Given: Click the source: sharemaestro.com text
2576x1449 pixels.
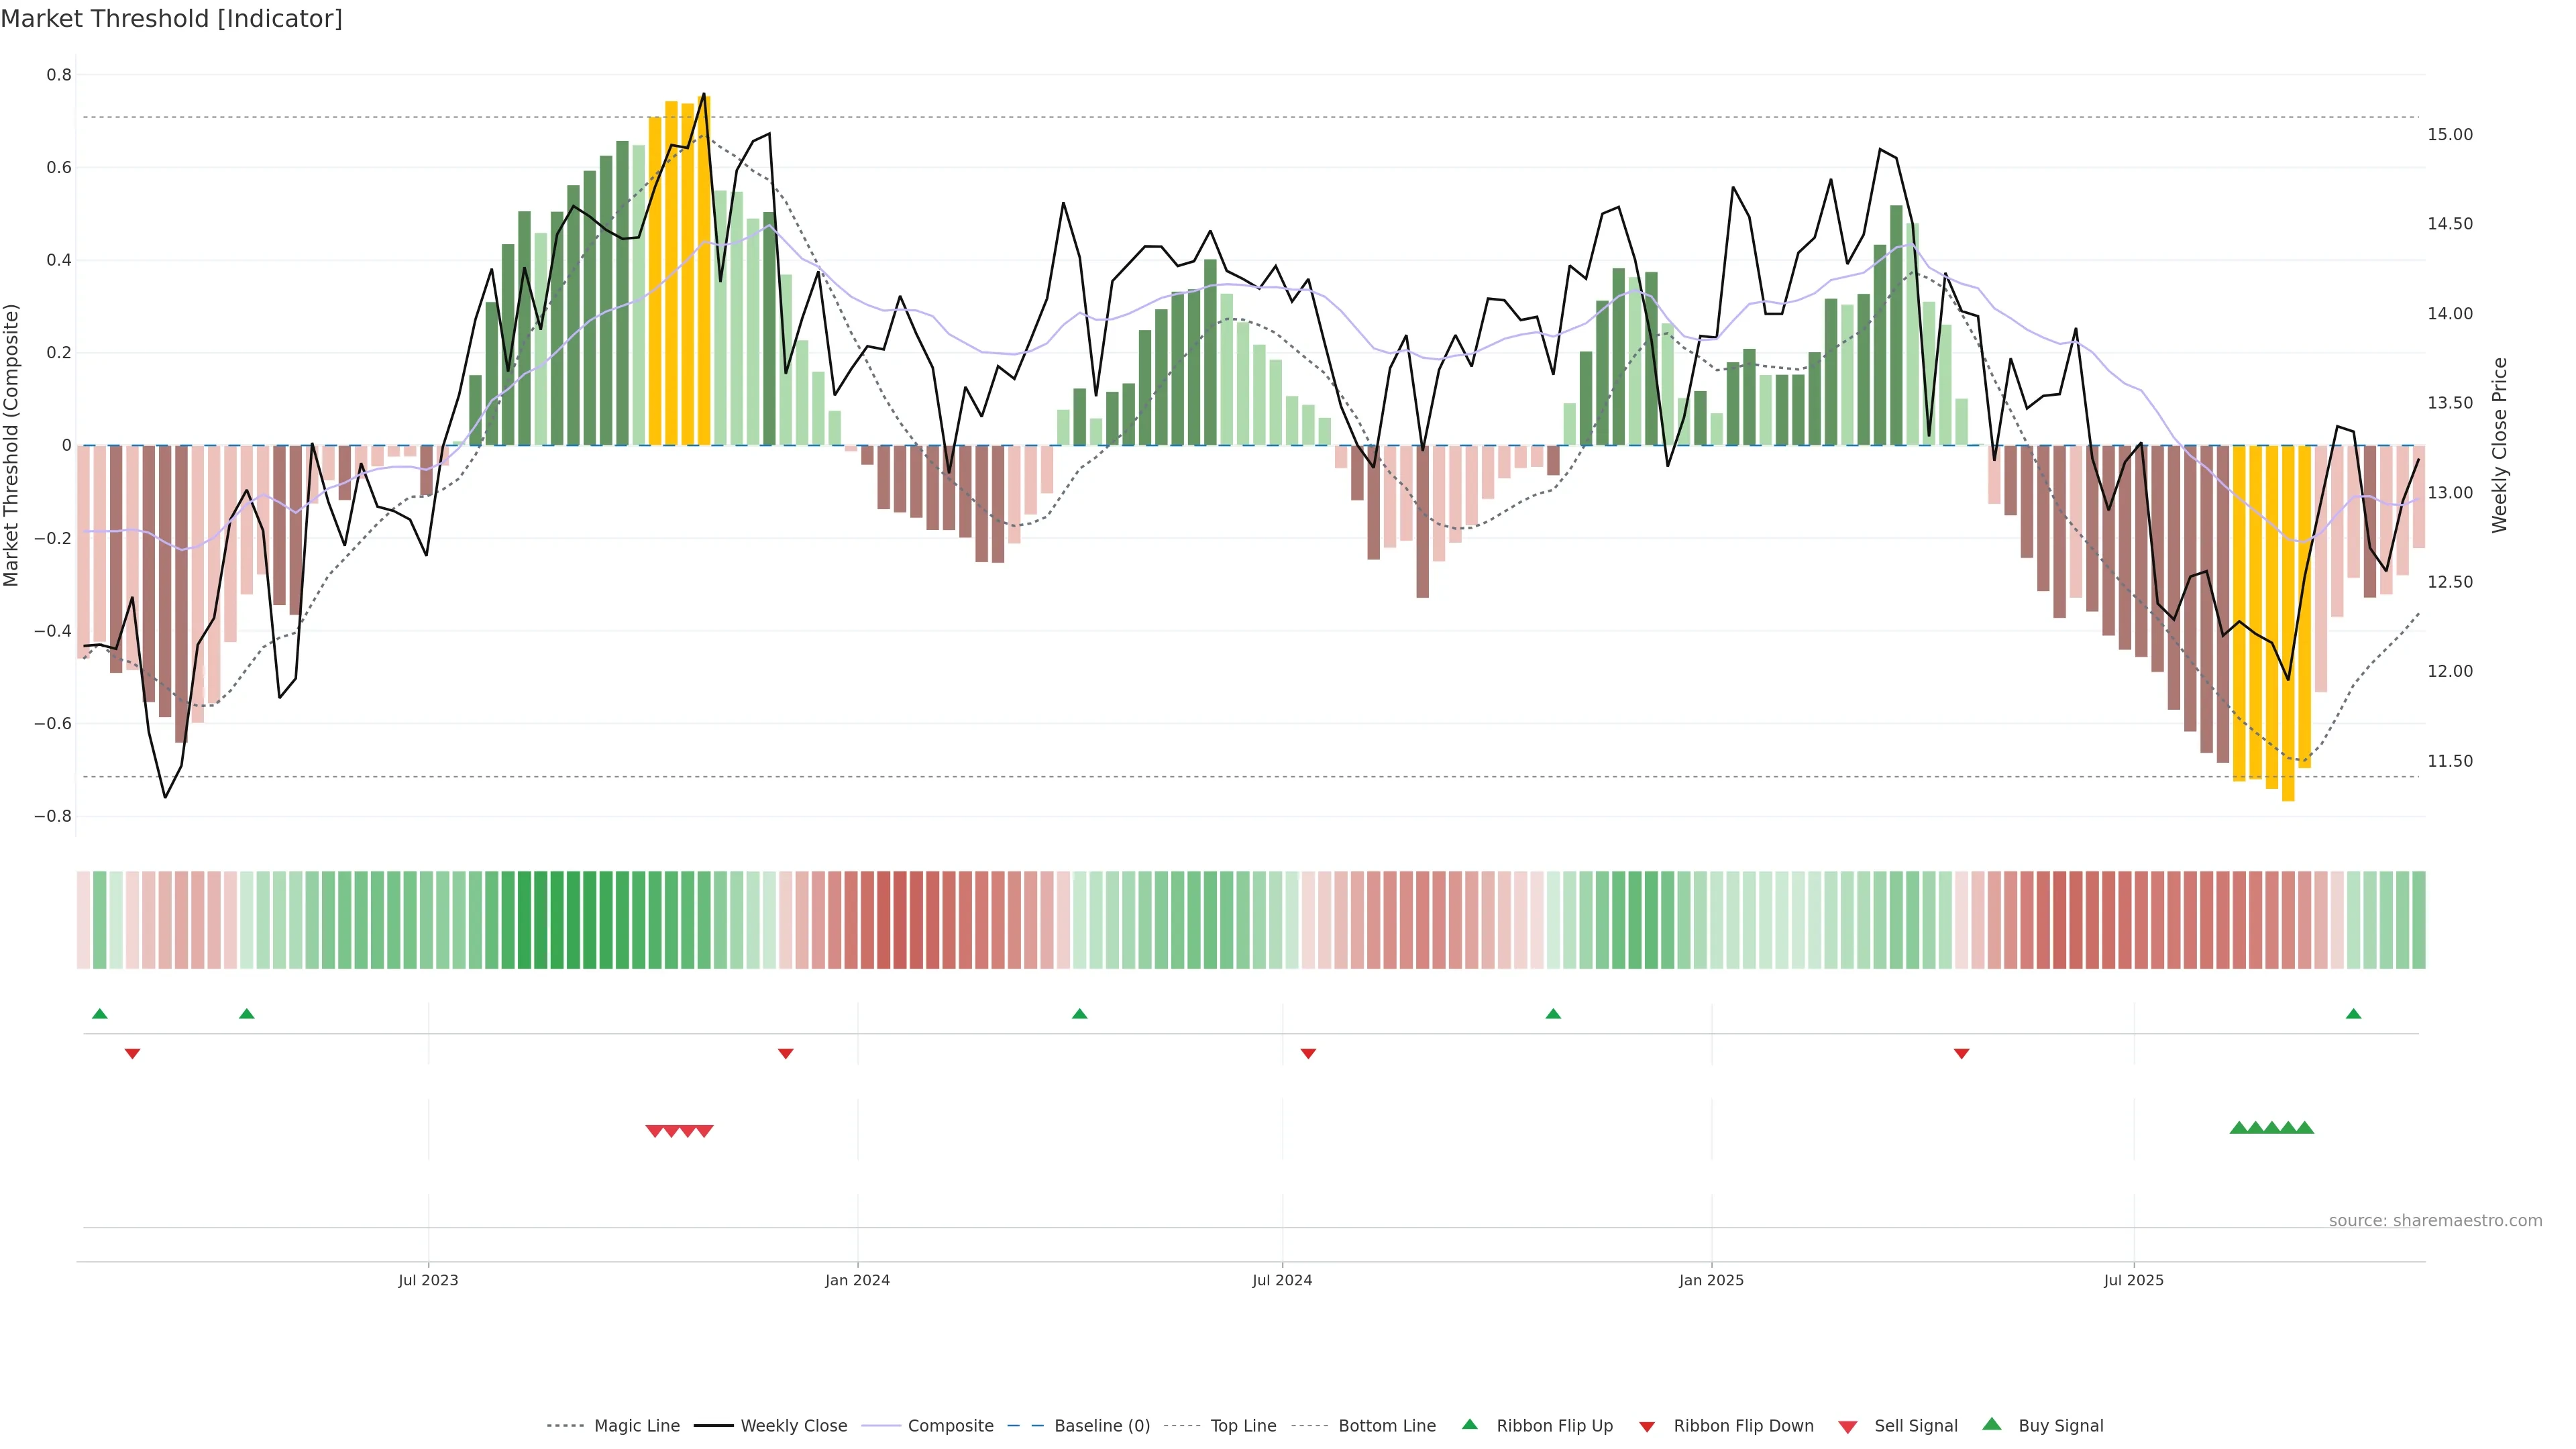Looking at the screenshot, I should coord(2435,1221).
